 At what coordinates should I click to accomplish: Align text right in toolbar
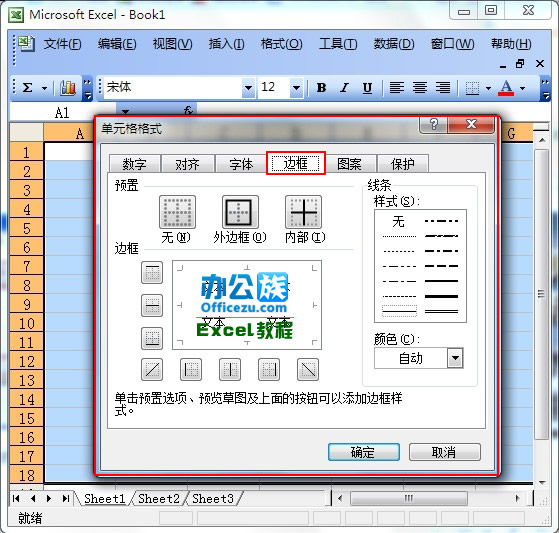[443, 87]
